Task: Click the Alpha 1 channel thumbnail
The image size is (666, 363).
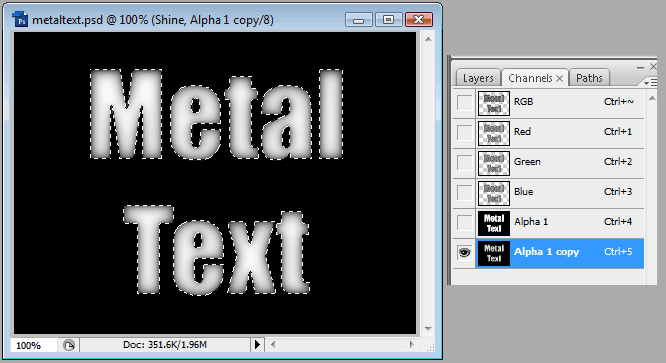Action: coord(494,223)
